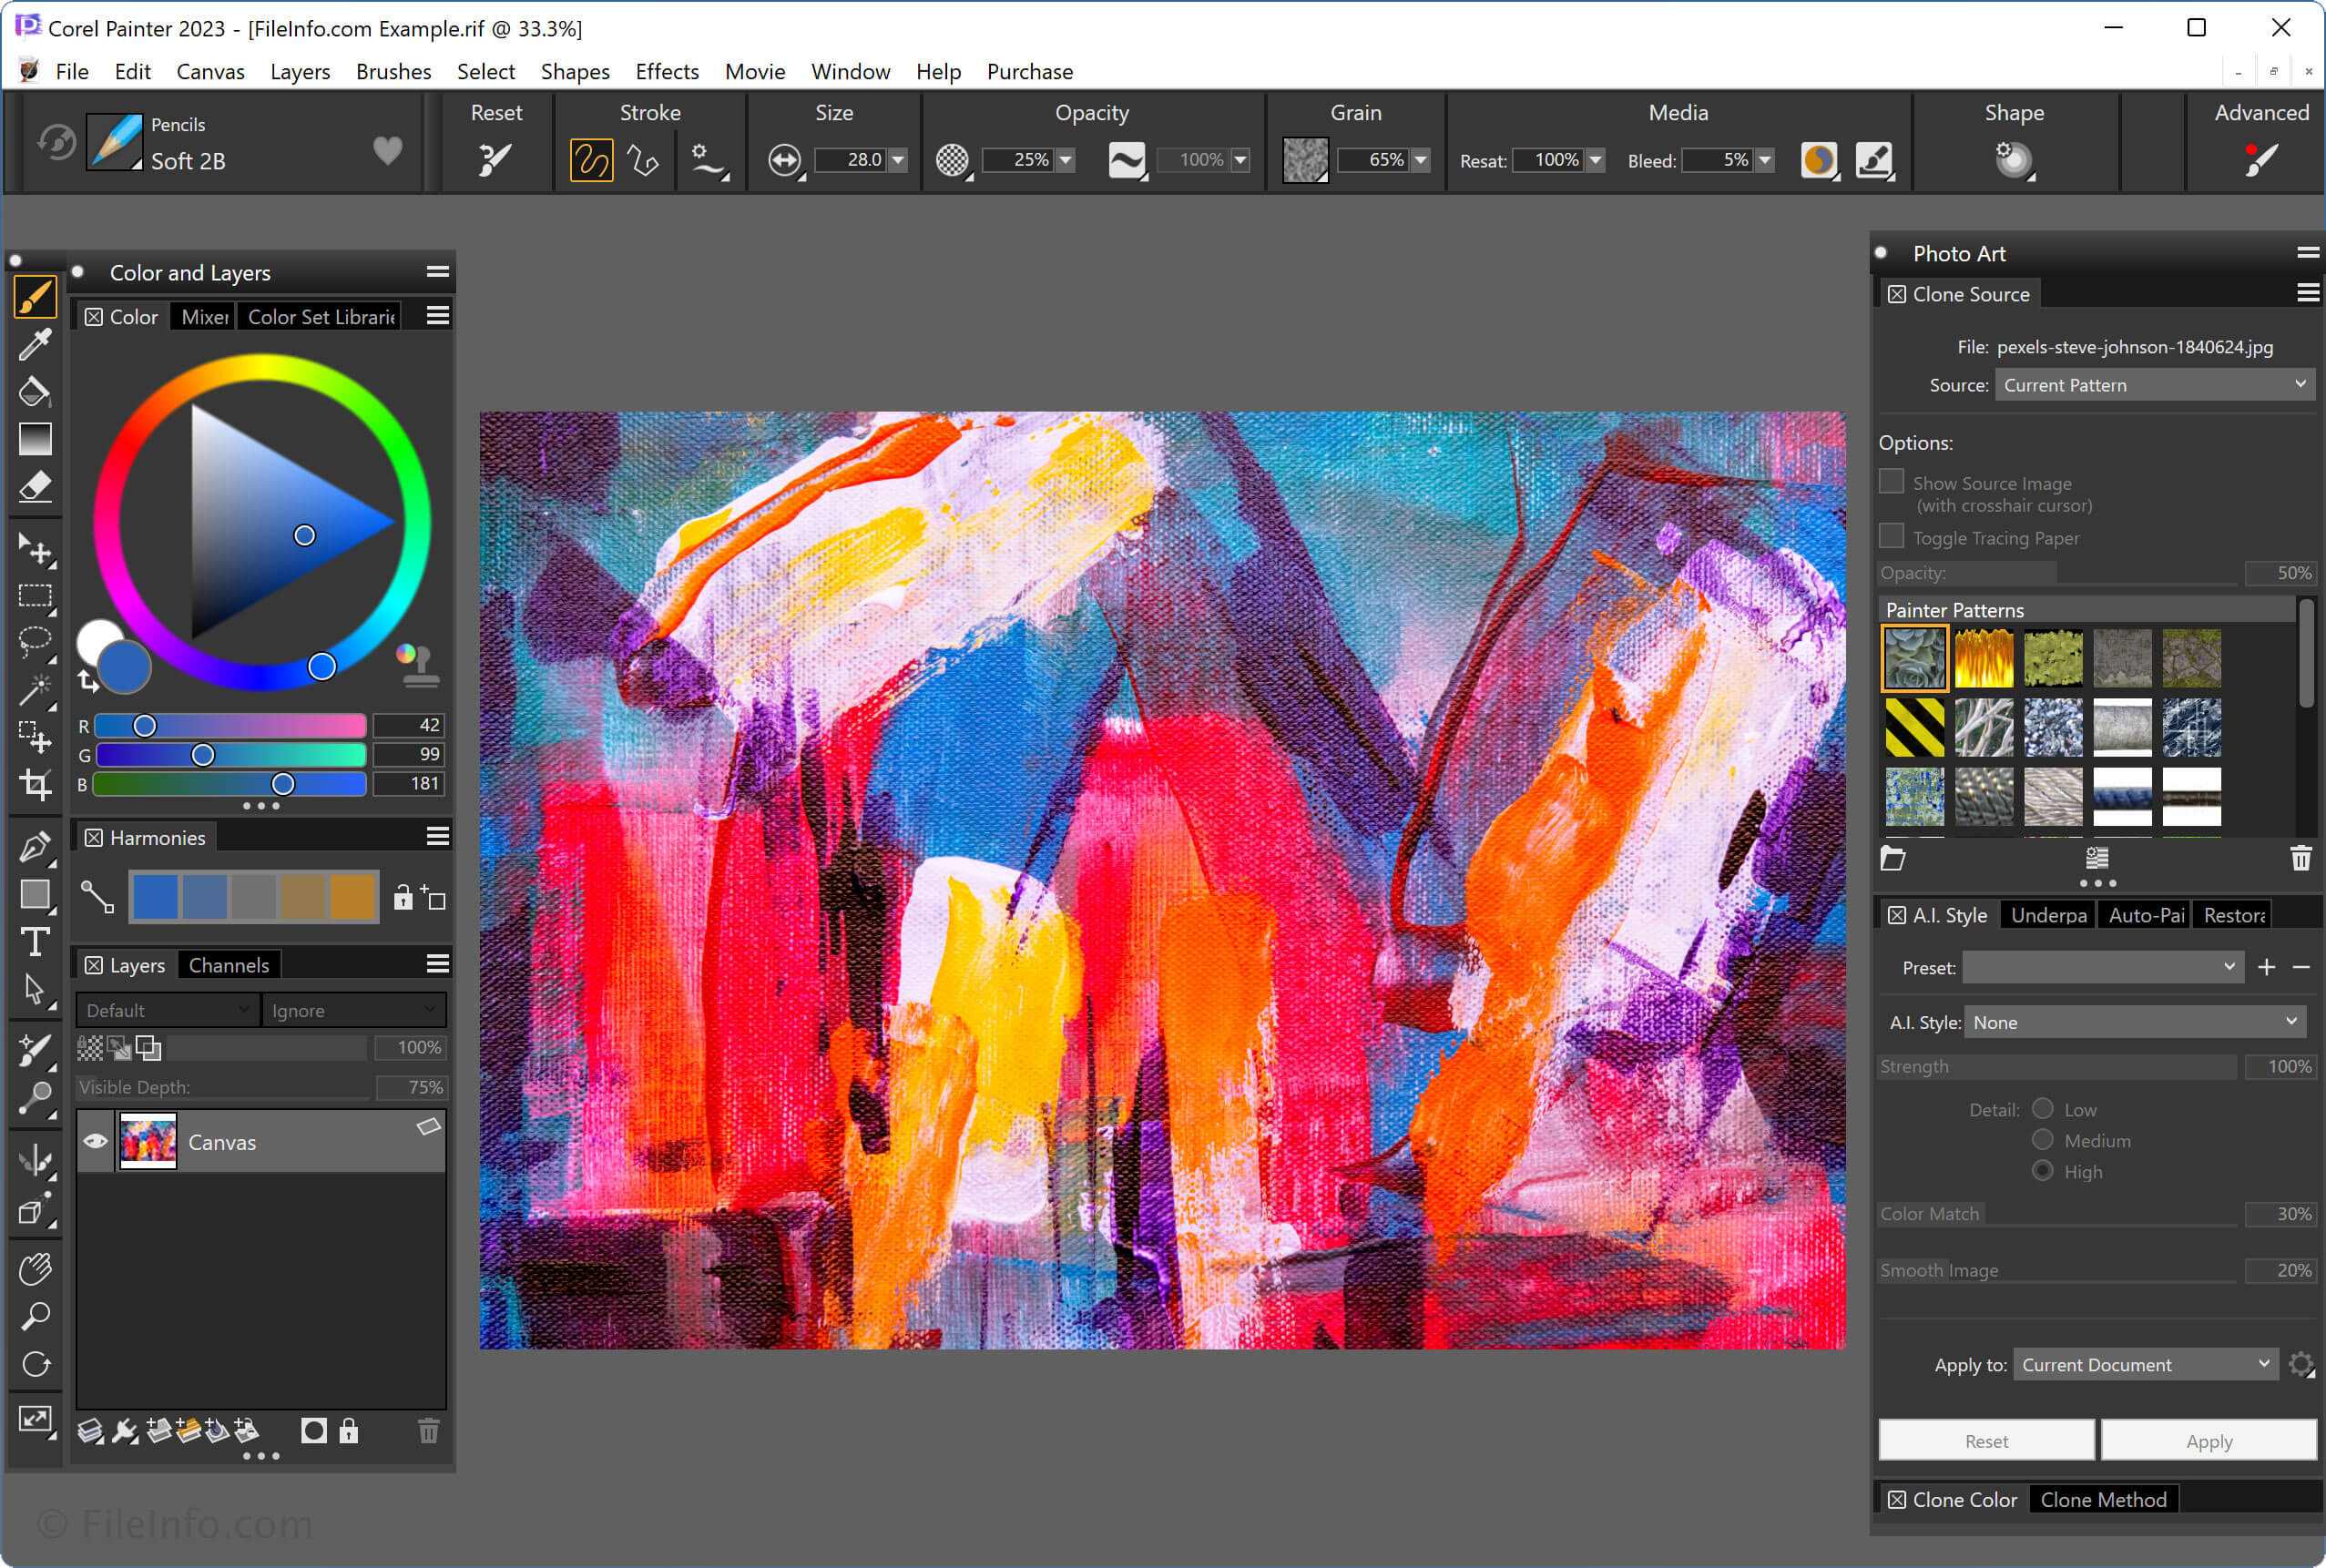
Task: Switch to the Mixer tab
Action: pos(203,317)
